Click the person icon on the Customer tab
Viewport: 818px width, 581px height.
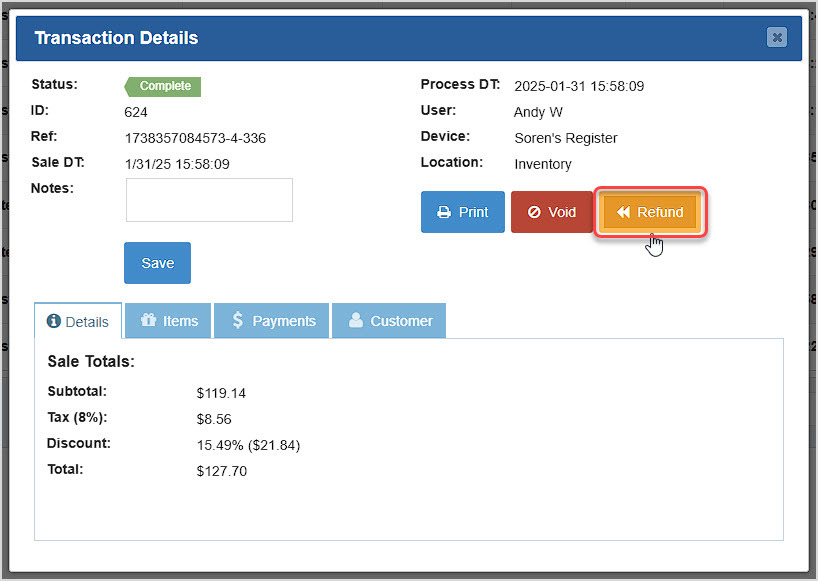click(x=357, y=320)
